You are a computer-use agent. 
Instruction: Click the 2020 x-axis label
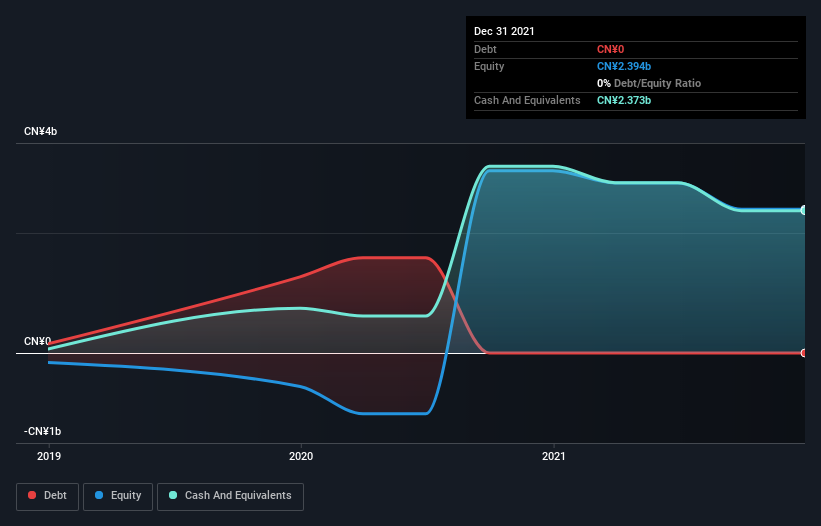(x=301, y=456)
